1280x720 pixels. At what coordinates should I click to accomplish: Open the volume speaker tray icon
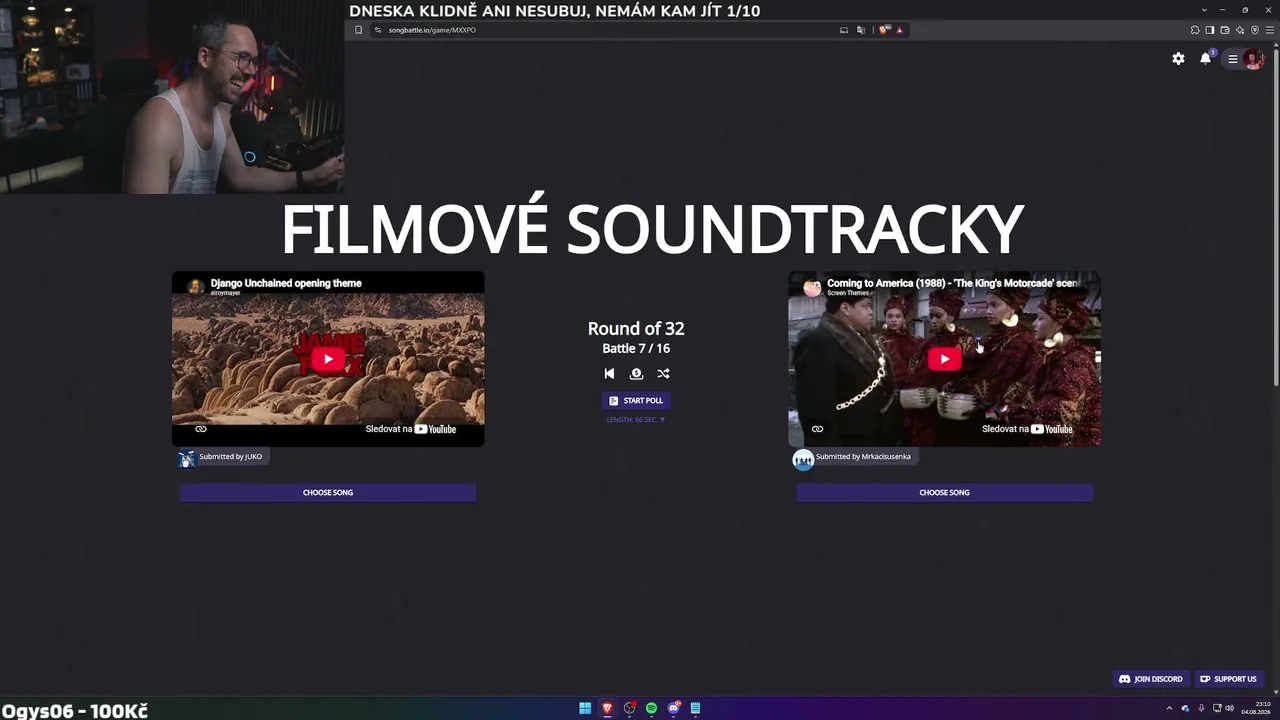point(1229,708)
